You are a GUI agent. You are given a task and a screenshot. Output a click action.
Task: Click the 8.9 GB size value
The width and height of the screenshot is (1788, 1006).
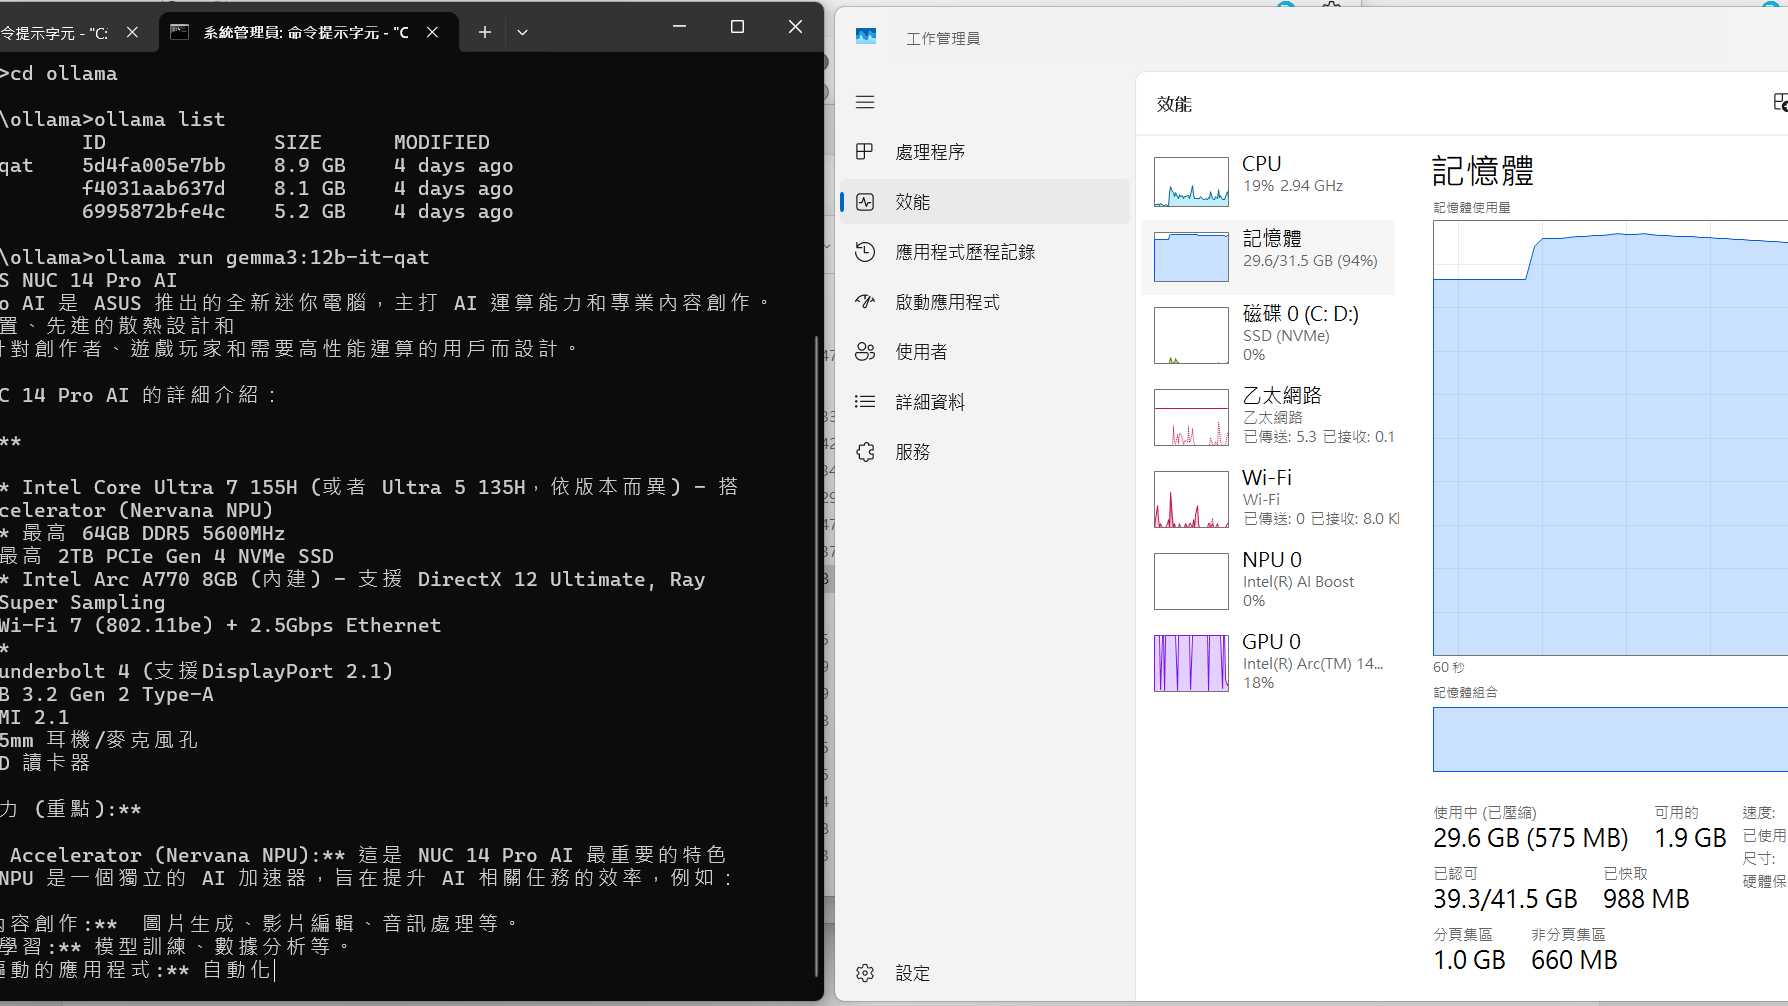tap(310, 165)
